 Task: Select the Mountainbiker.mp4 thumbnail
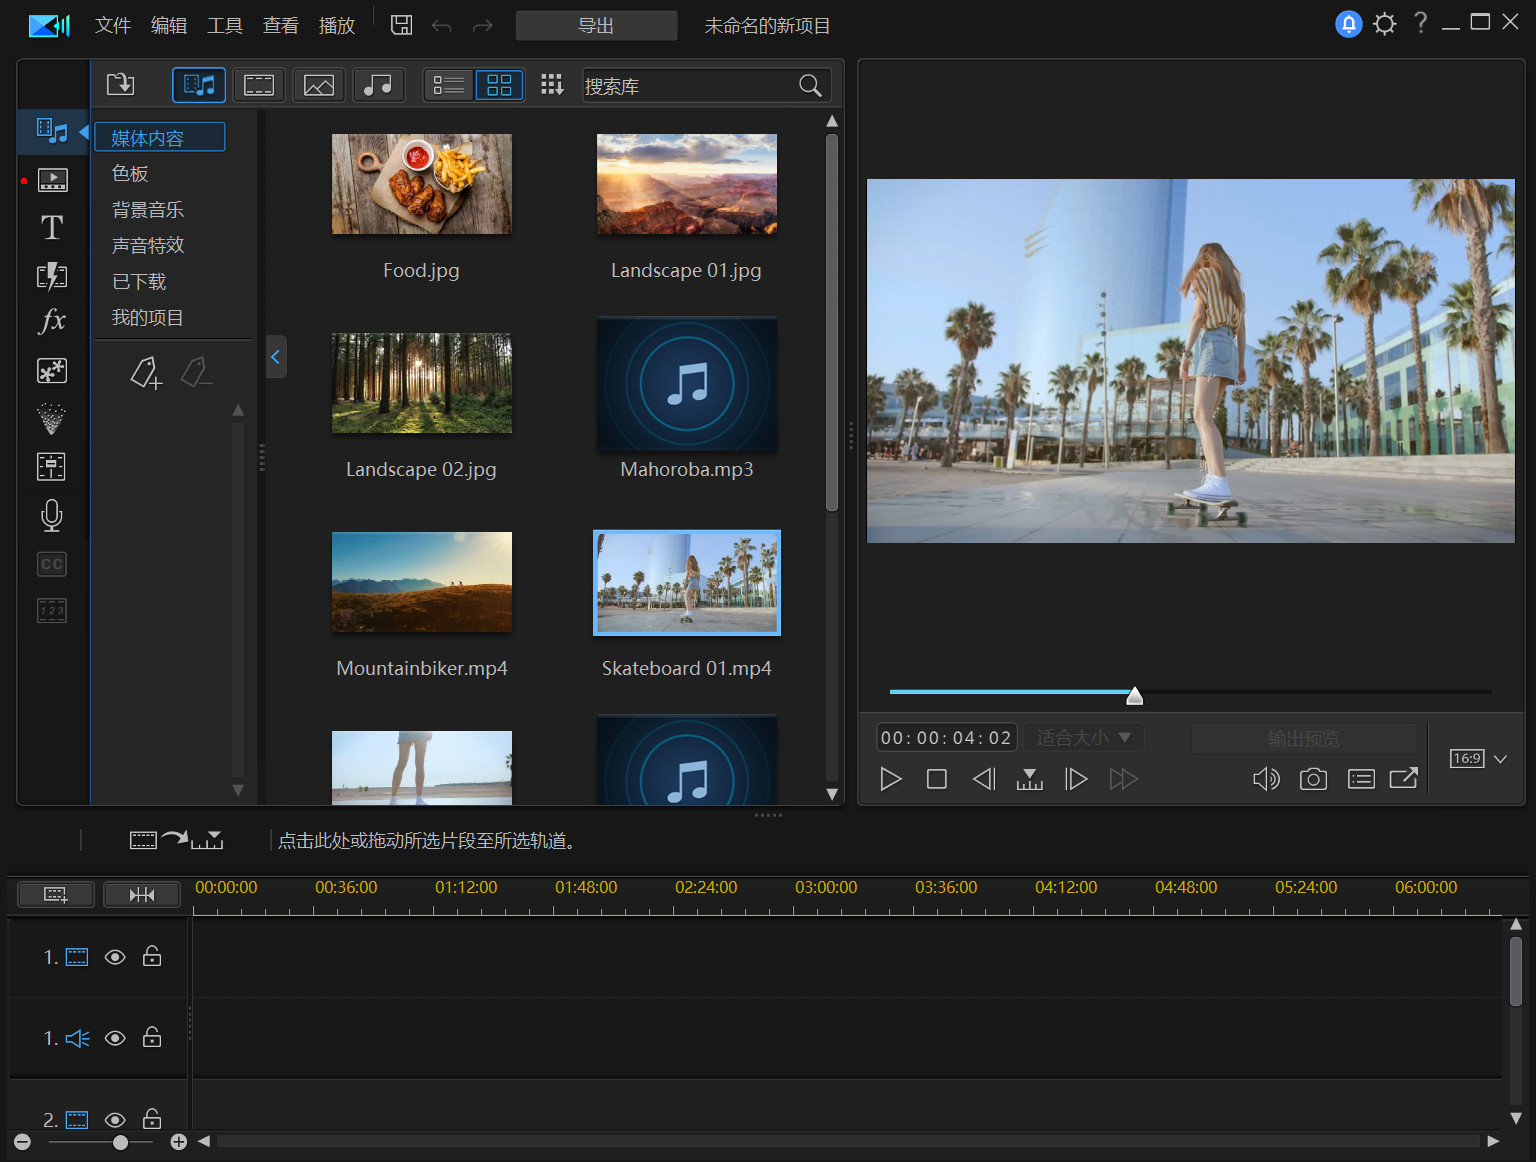(421, 582)
